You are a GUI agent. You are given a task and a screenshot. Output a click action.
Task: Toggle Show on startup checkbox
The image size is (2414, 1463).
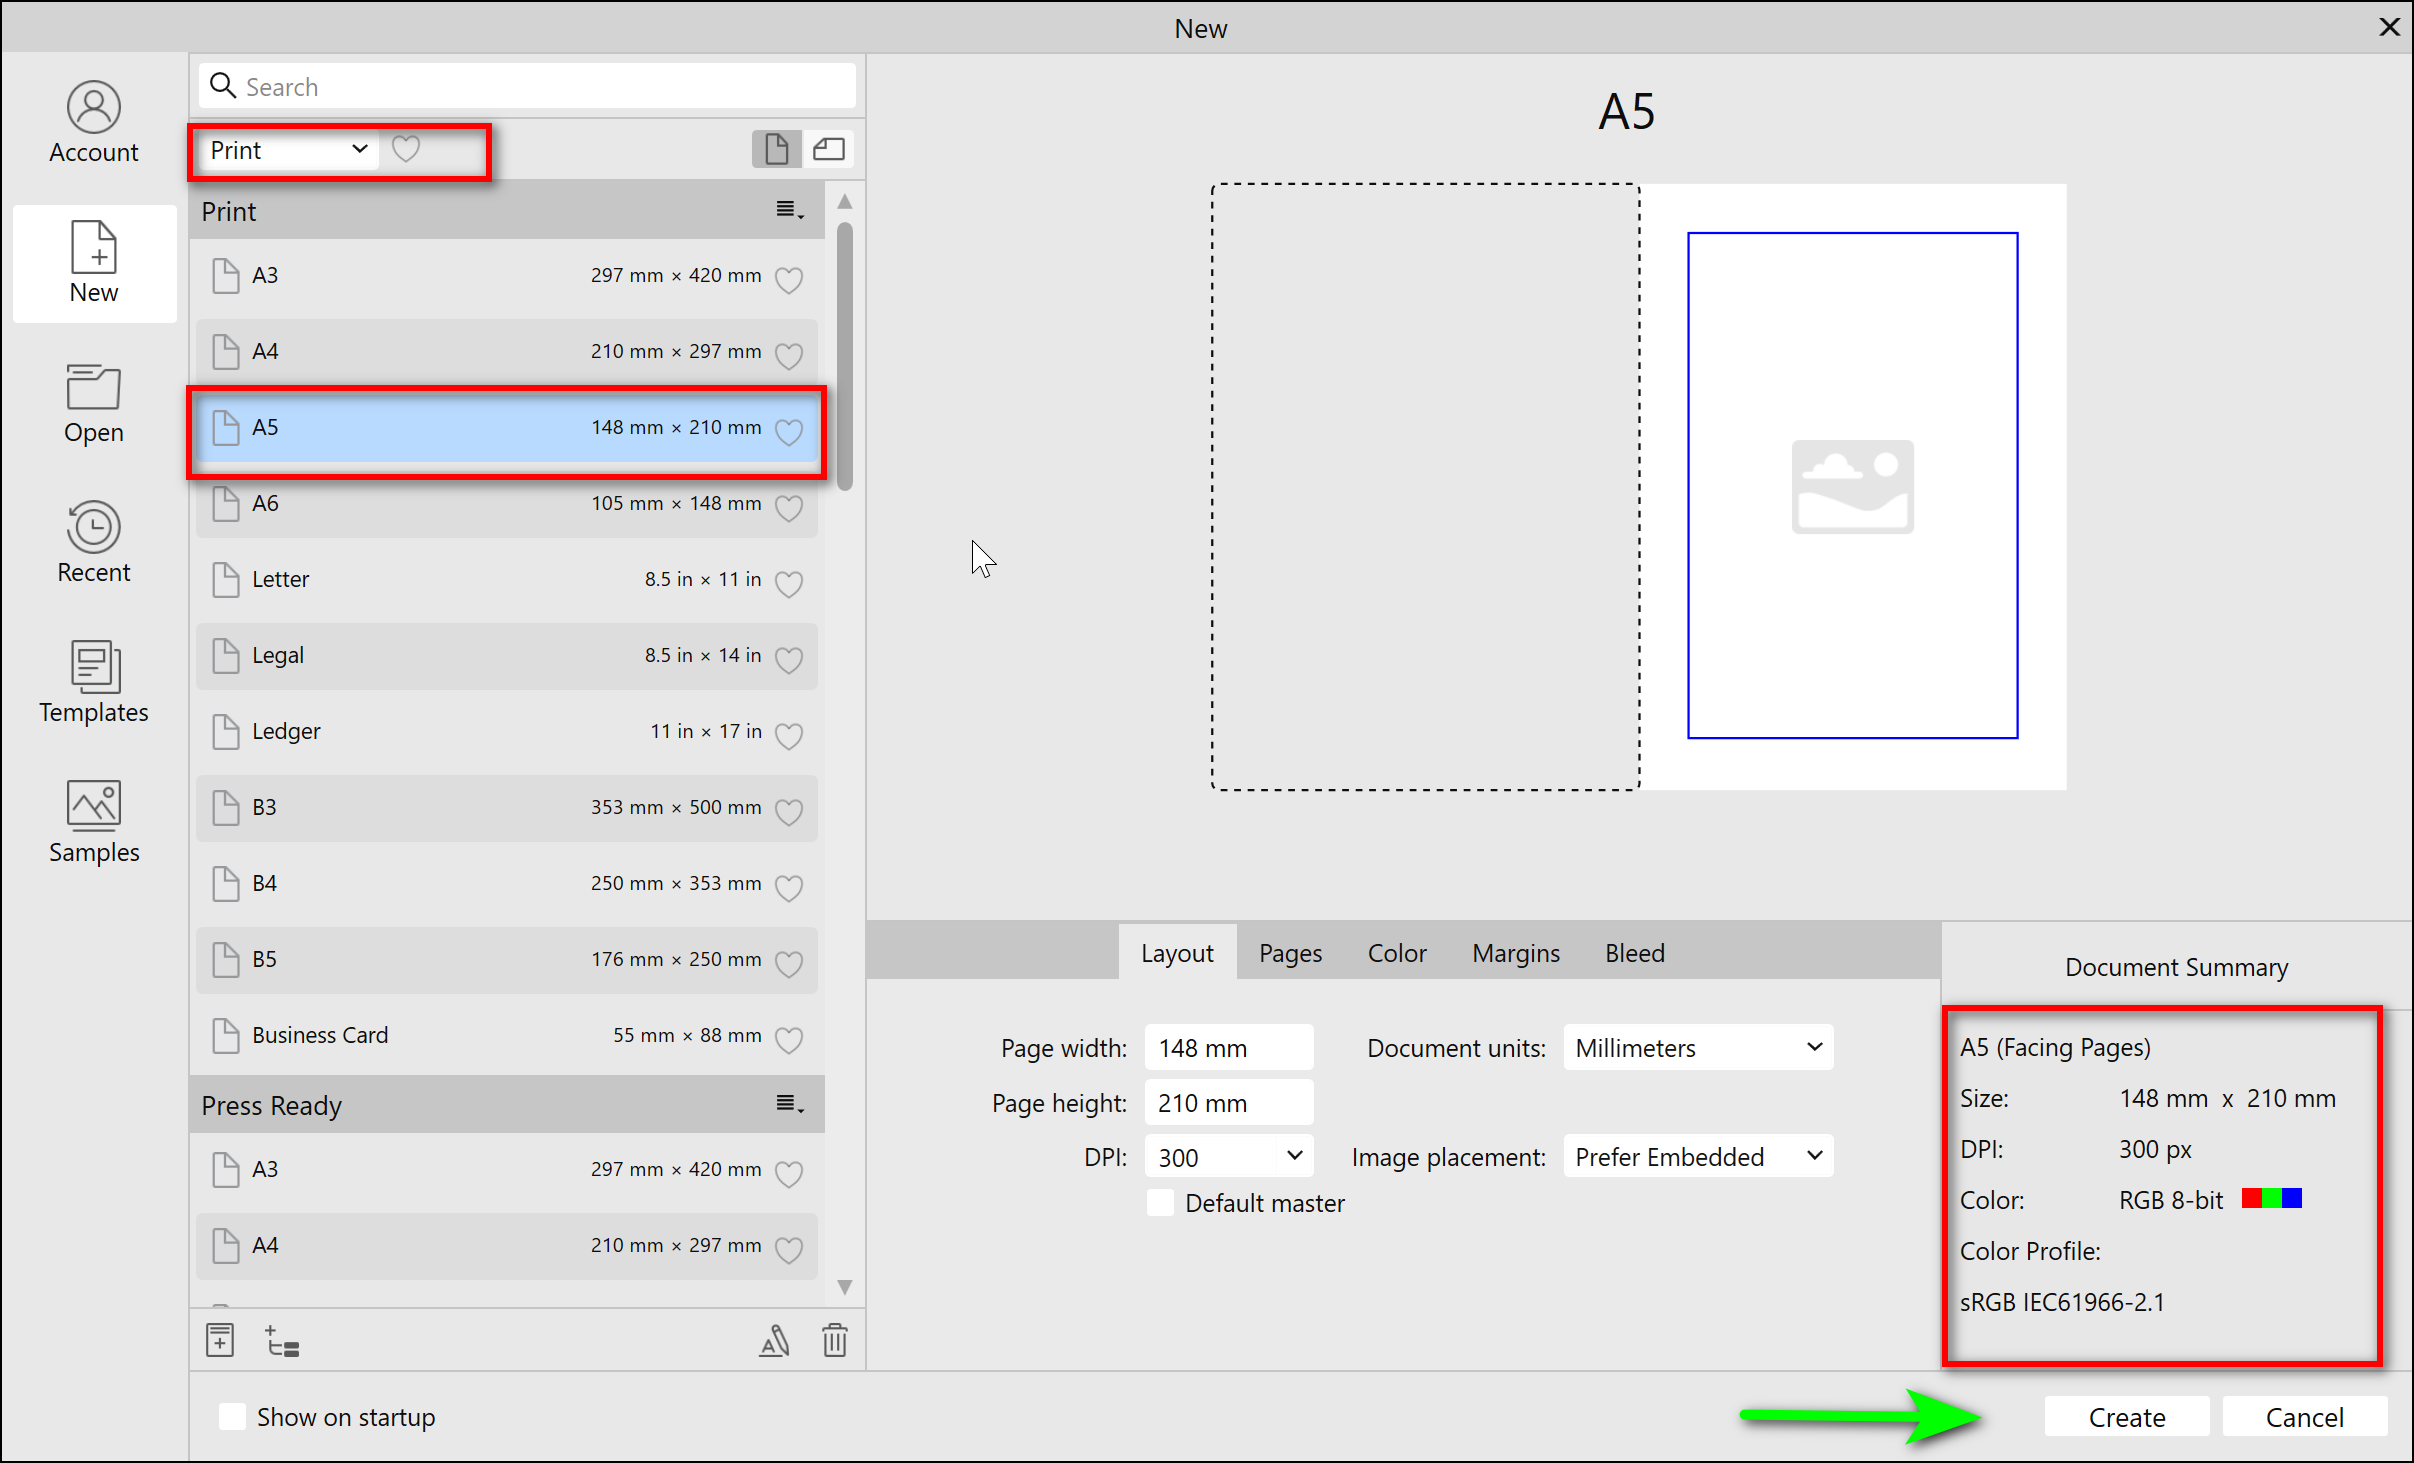(232, 1416)
